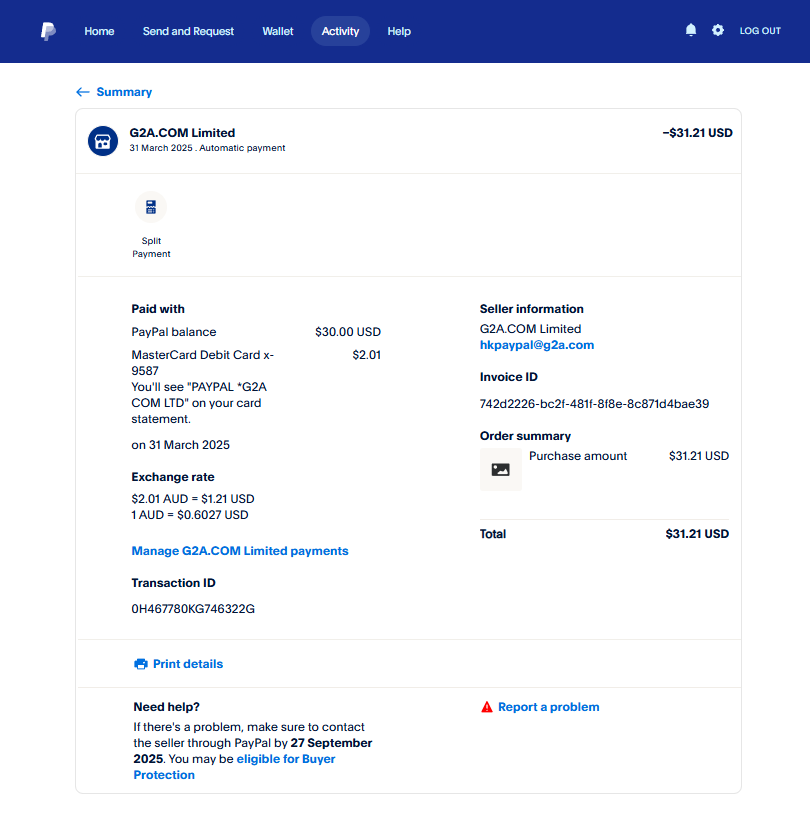Click the printer icon next to Print details

pos(141,664)
